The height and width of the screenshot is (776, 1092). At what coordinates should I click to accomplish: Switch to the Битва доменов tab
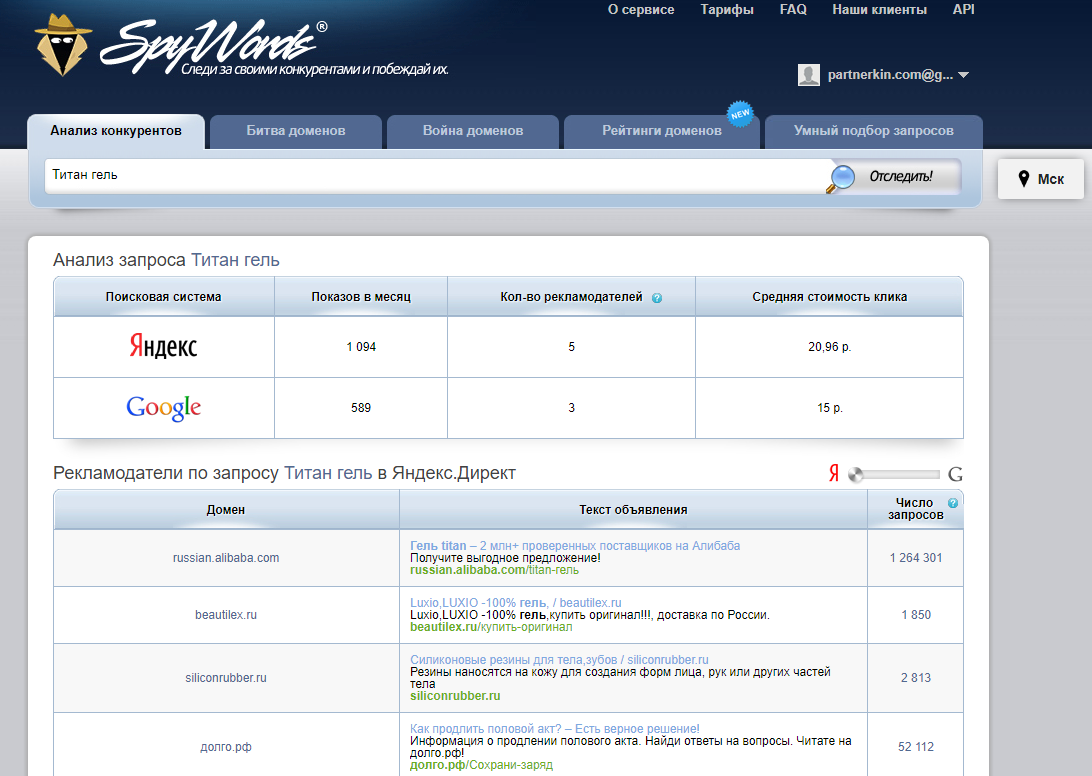point(295,131)
